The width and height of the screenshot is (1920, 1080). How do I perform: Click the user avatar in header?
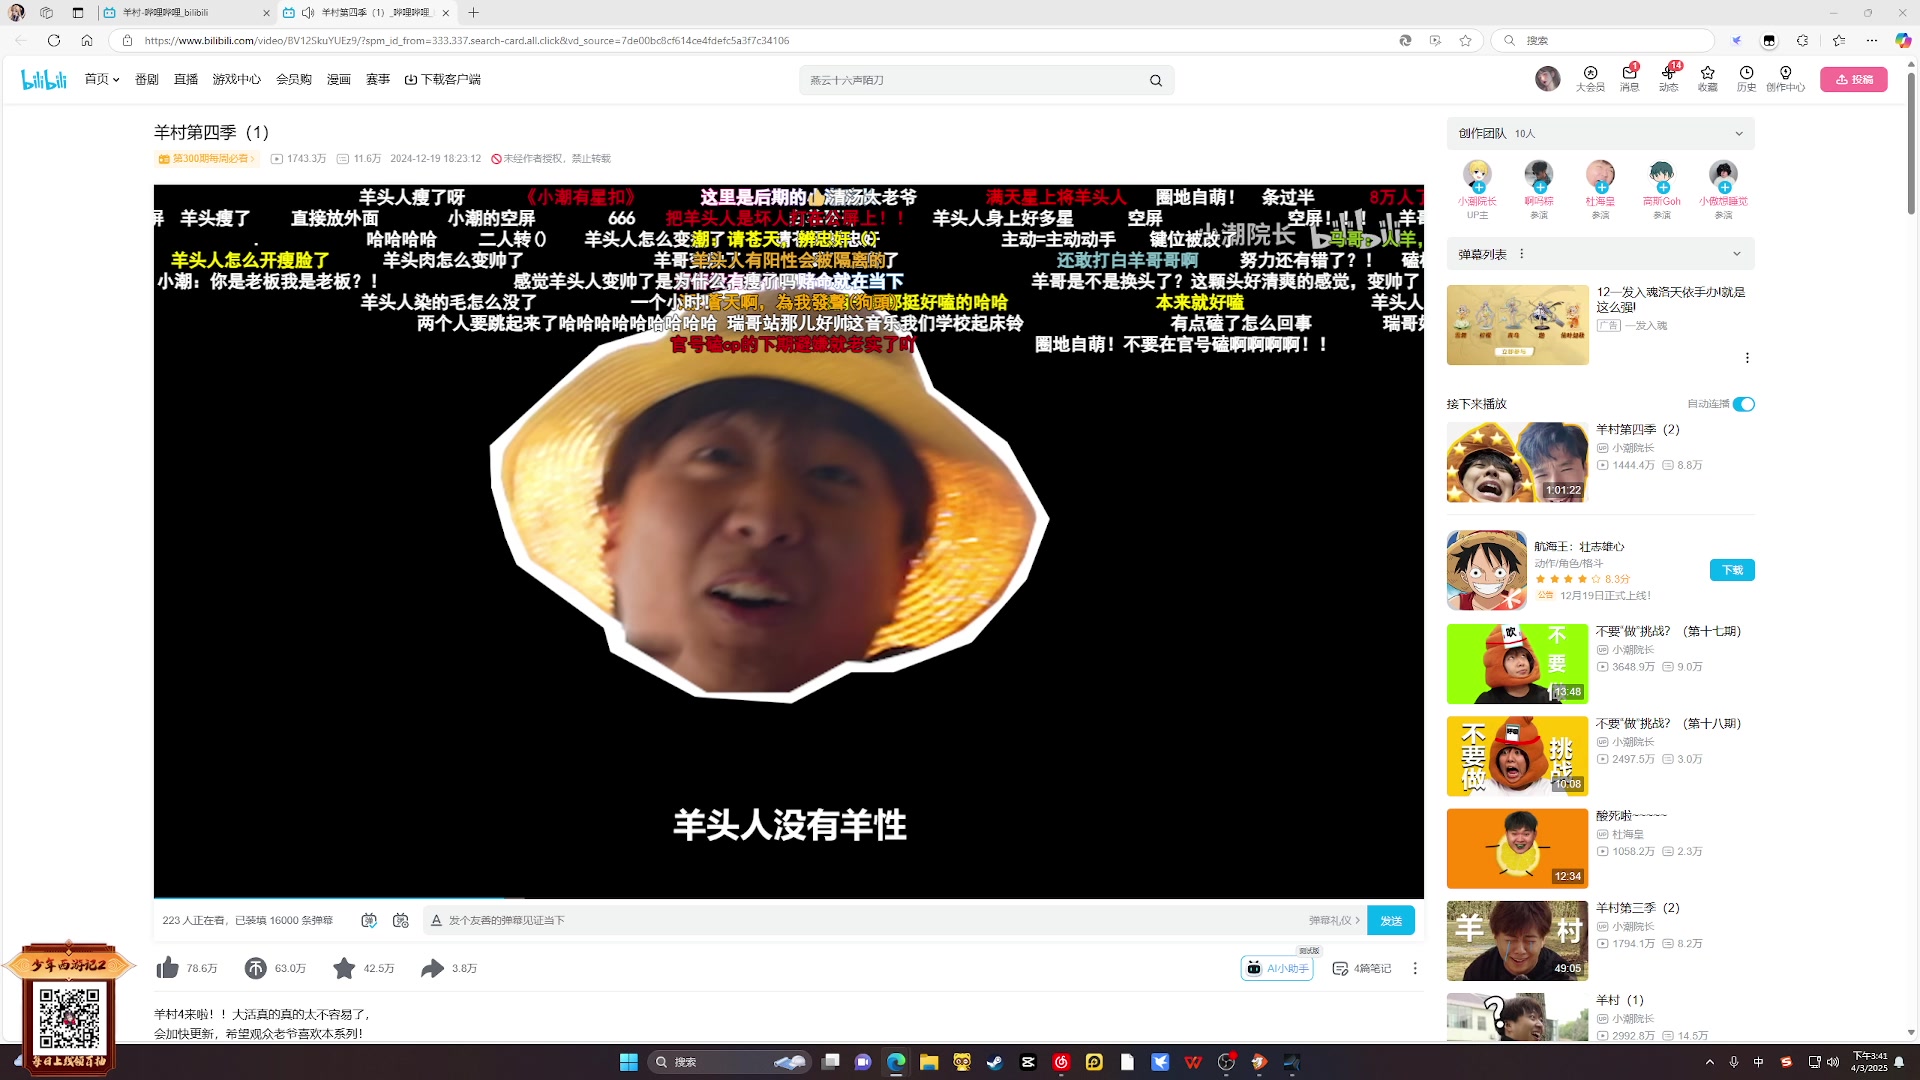pyautogui.click(x=1547, y=79)
